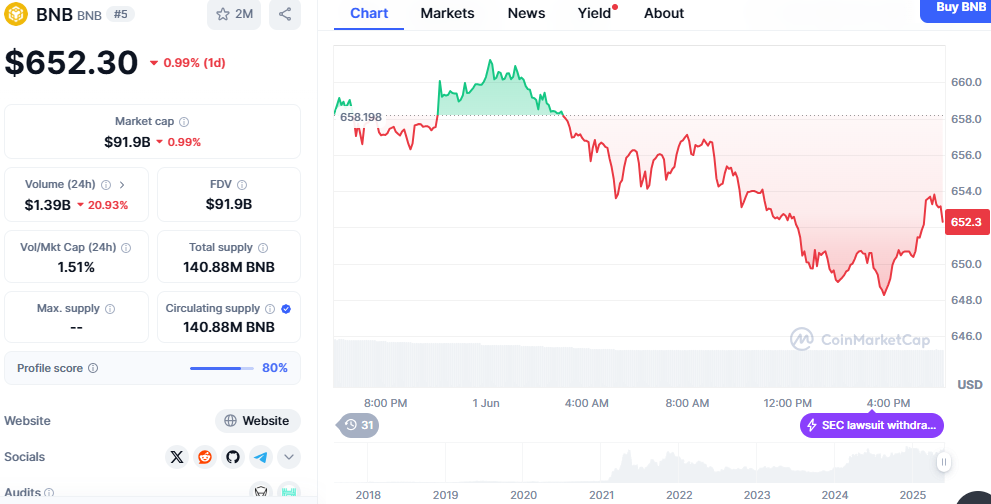Open the Telegram social link
Screen dimensions: 991x504
pos(260,457)
